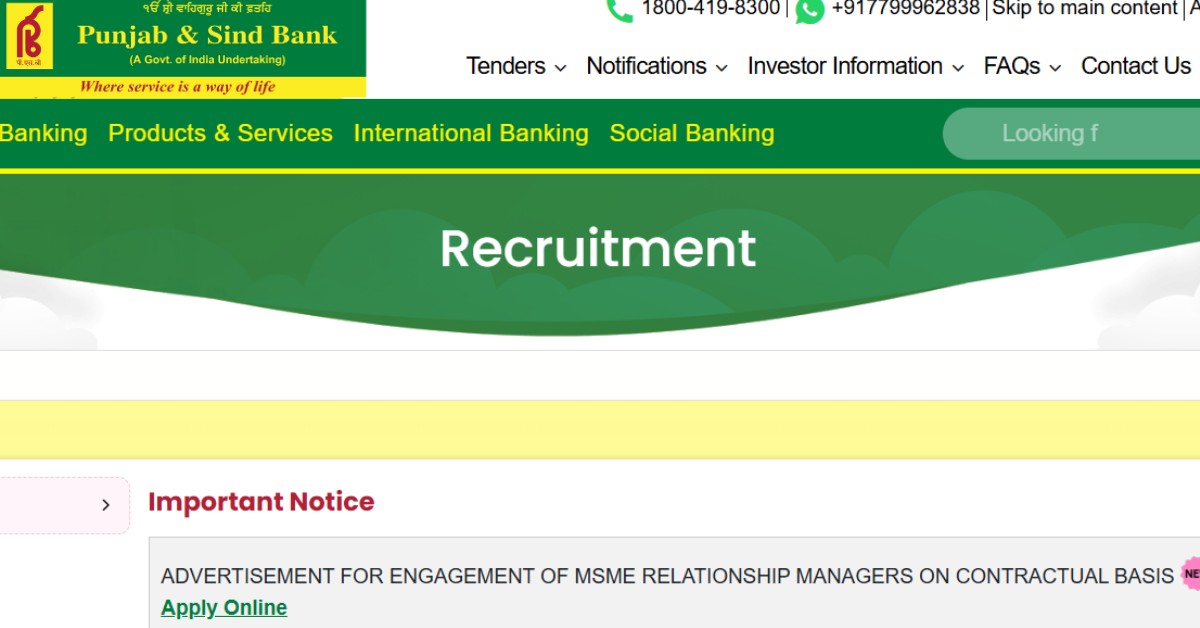Click the +917799962838 WhatsApp number
This screenshot has width=1200, height=628.
905,9
